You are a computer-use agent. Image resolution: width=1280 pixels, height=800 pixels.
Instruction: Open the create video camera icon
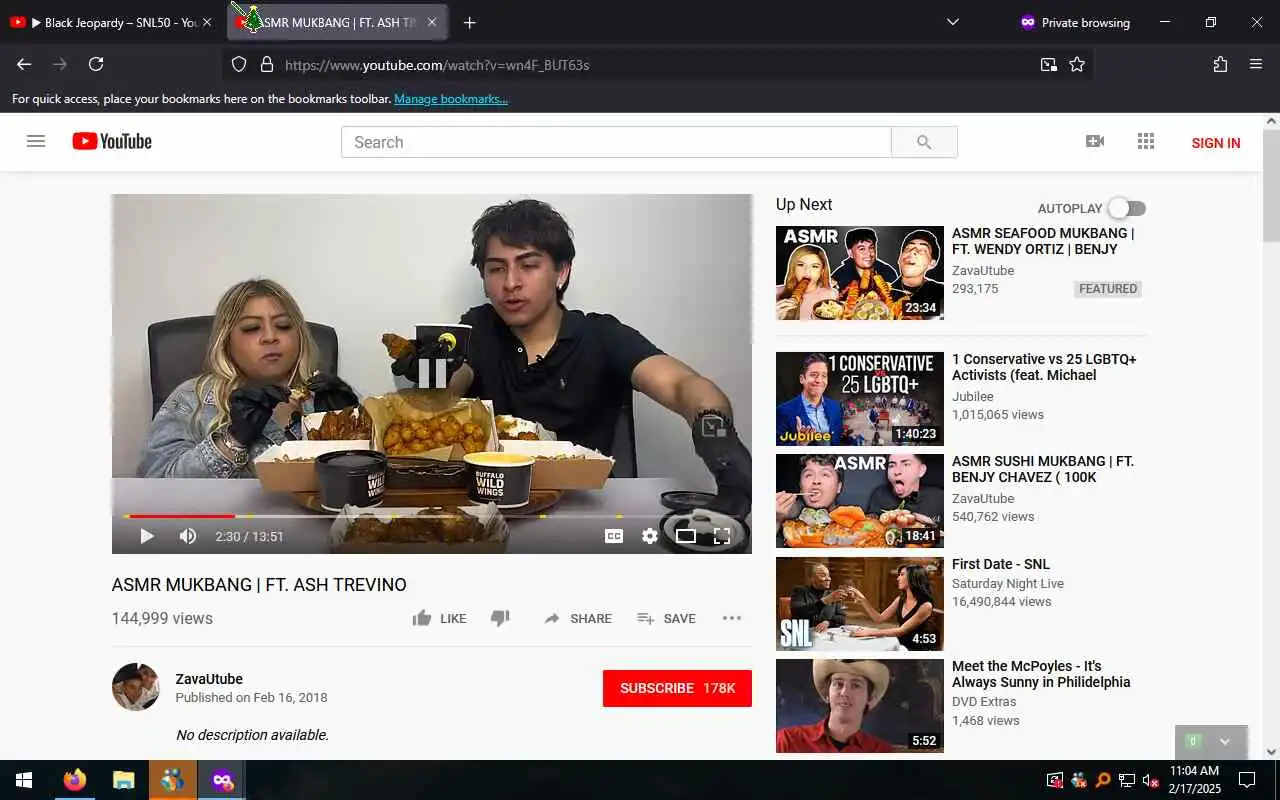(1095, 141)
